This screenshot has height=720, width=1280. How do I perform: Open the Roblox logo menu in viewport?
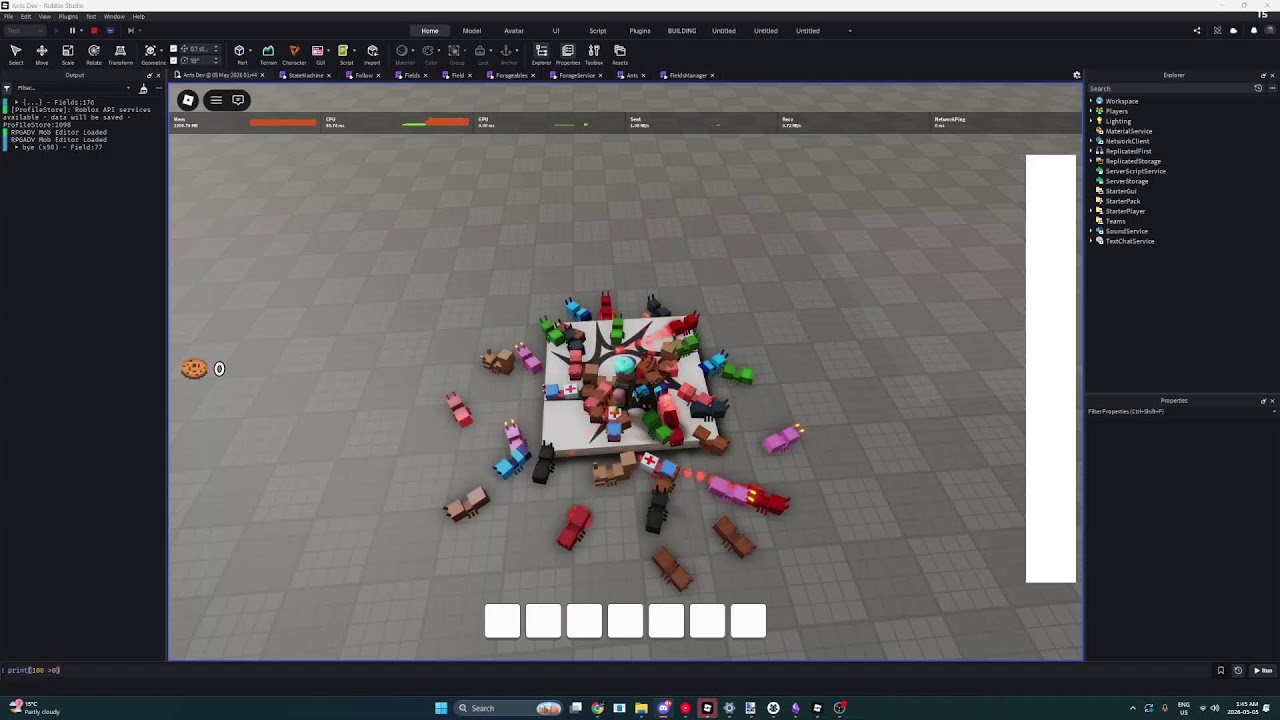(188, 100)
